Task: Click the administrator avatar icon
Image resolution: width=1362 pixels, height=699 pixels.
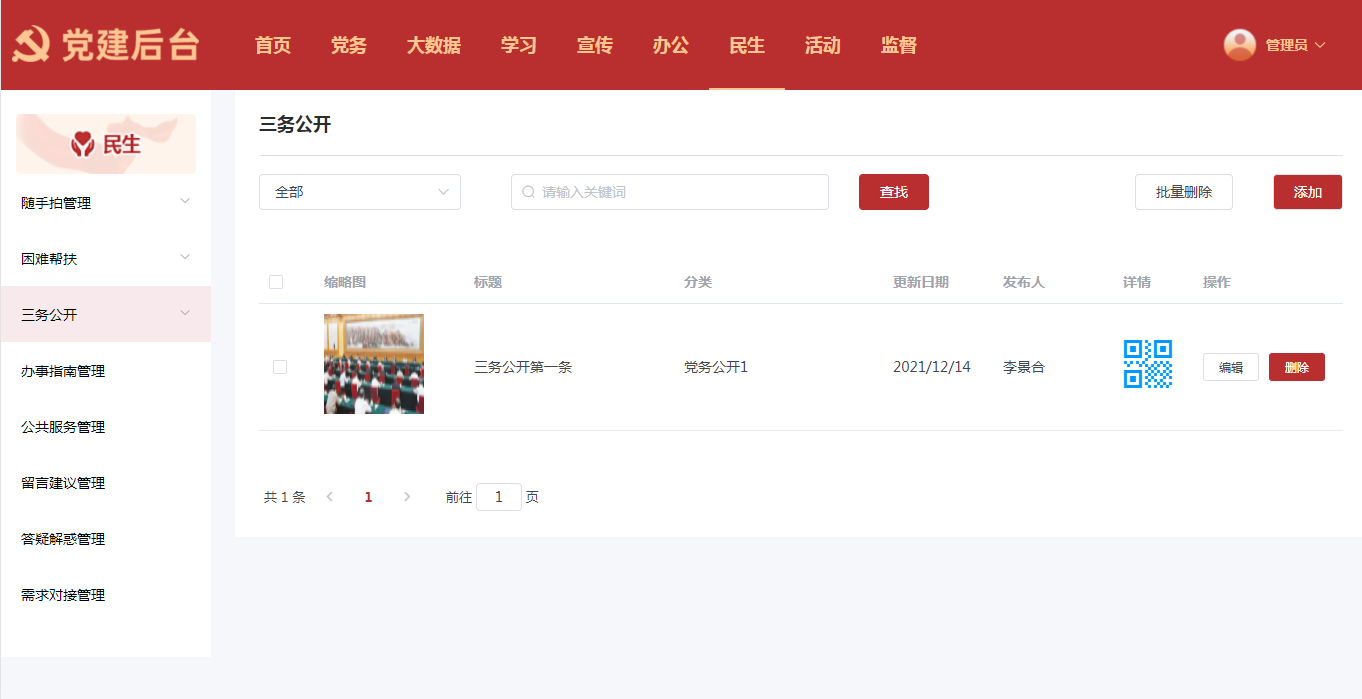Action: 1239,45
